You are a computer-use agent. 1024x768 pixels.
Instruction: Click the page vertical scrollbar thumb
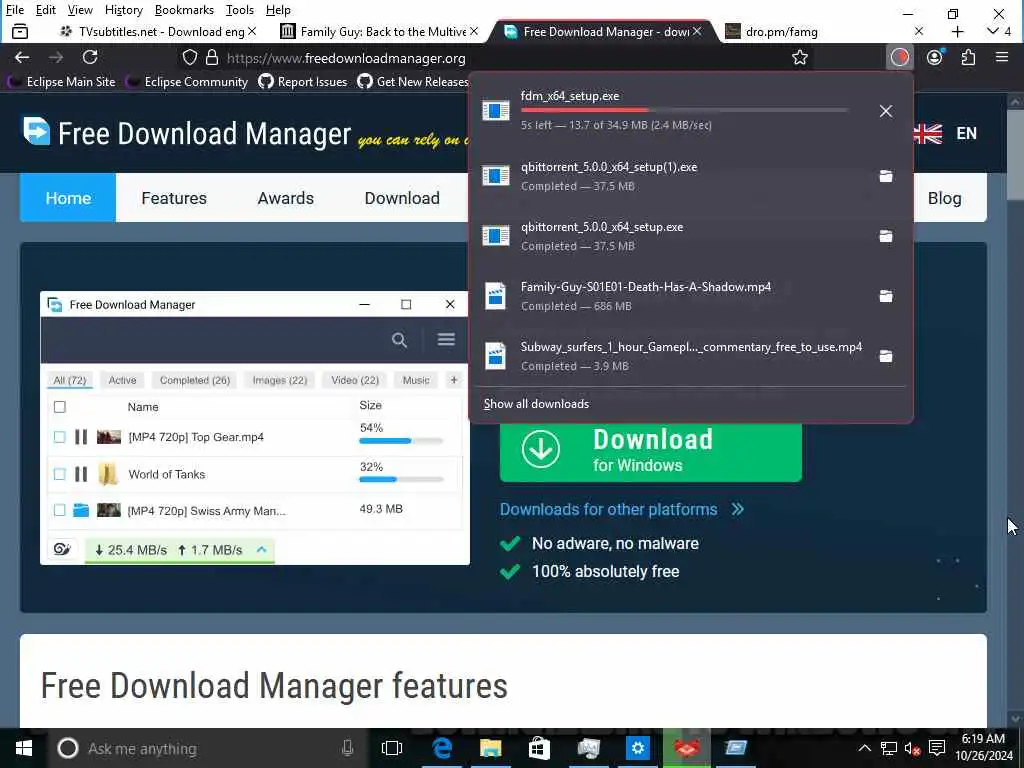click(x=1014, y=155)
